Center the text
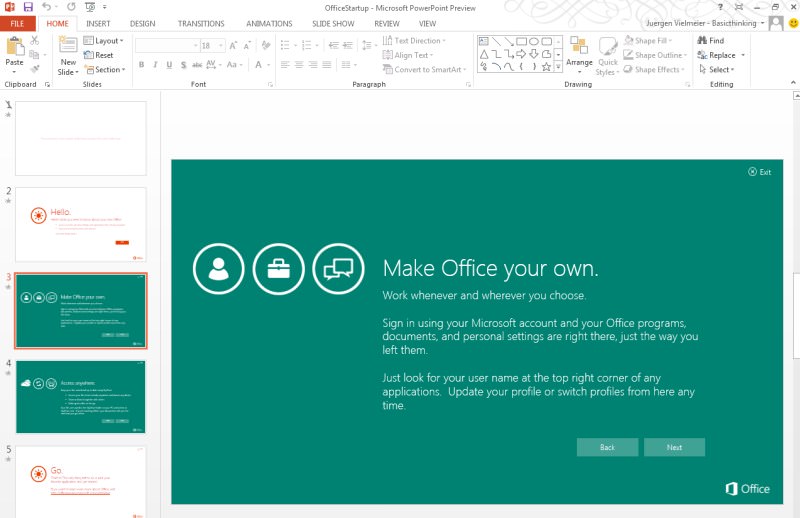This screenshot has height=518, width=800. point(299,65)
